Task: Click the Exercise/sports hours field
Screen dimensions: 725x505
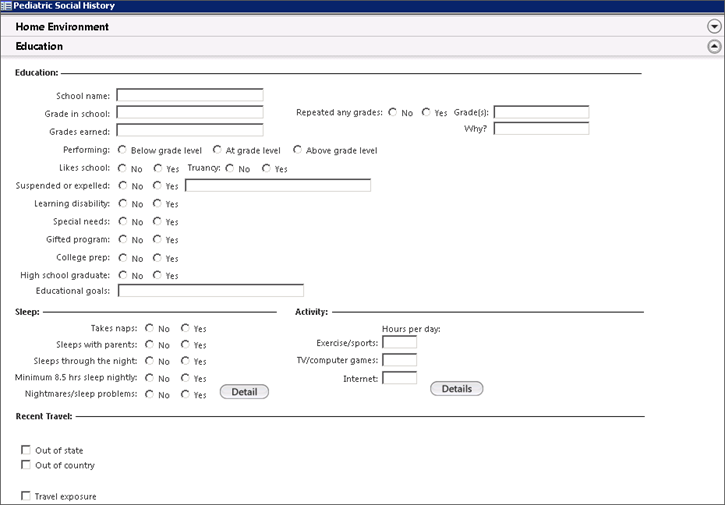Action: coord(399,343)
